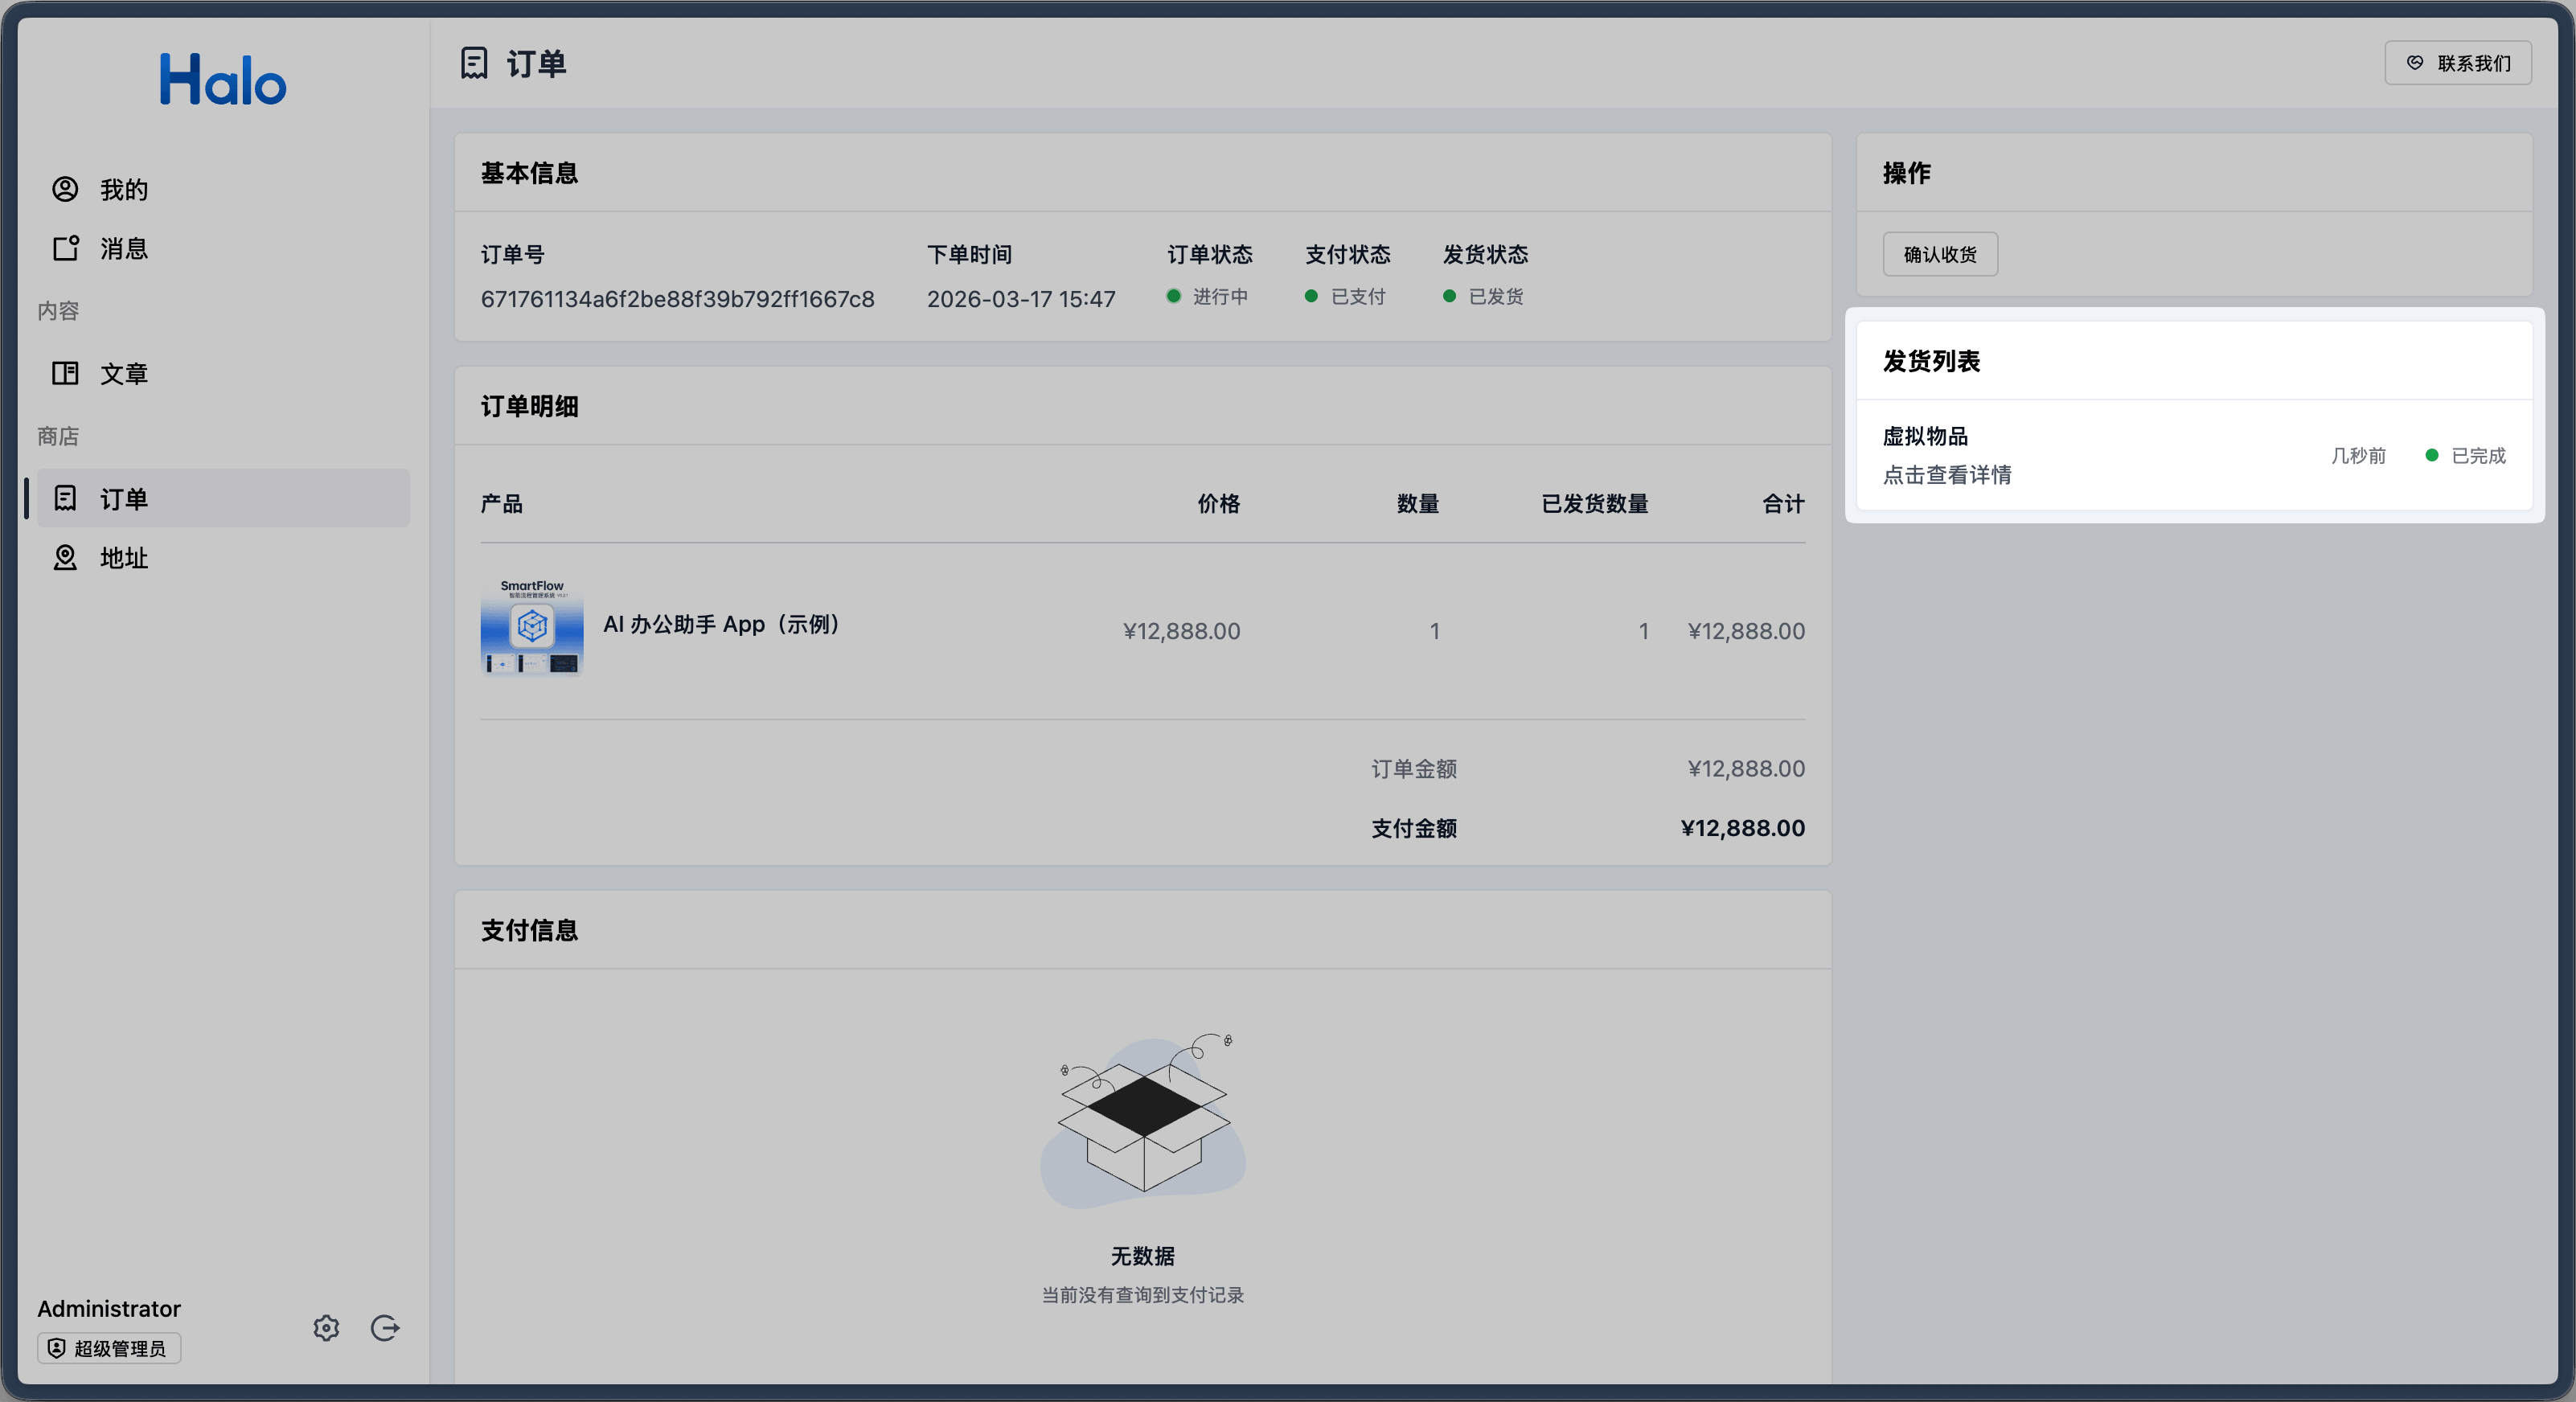Click the Administrator username
This screenshot has width=2576, height=1402.
[109, 1309]
